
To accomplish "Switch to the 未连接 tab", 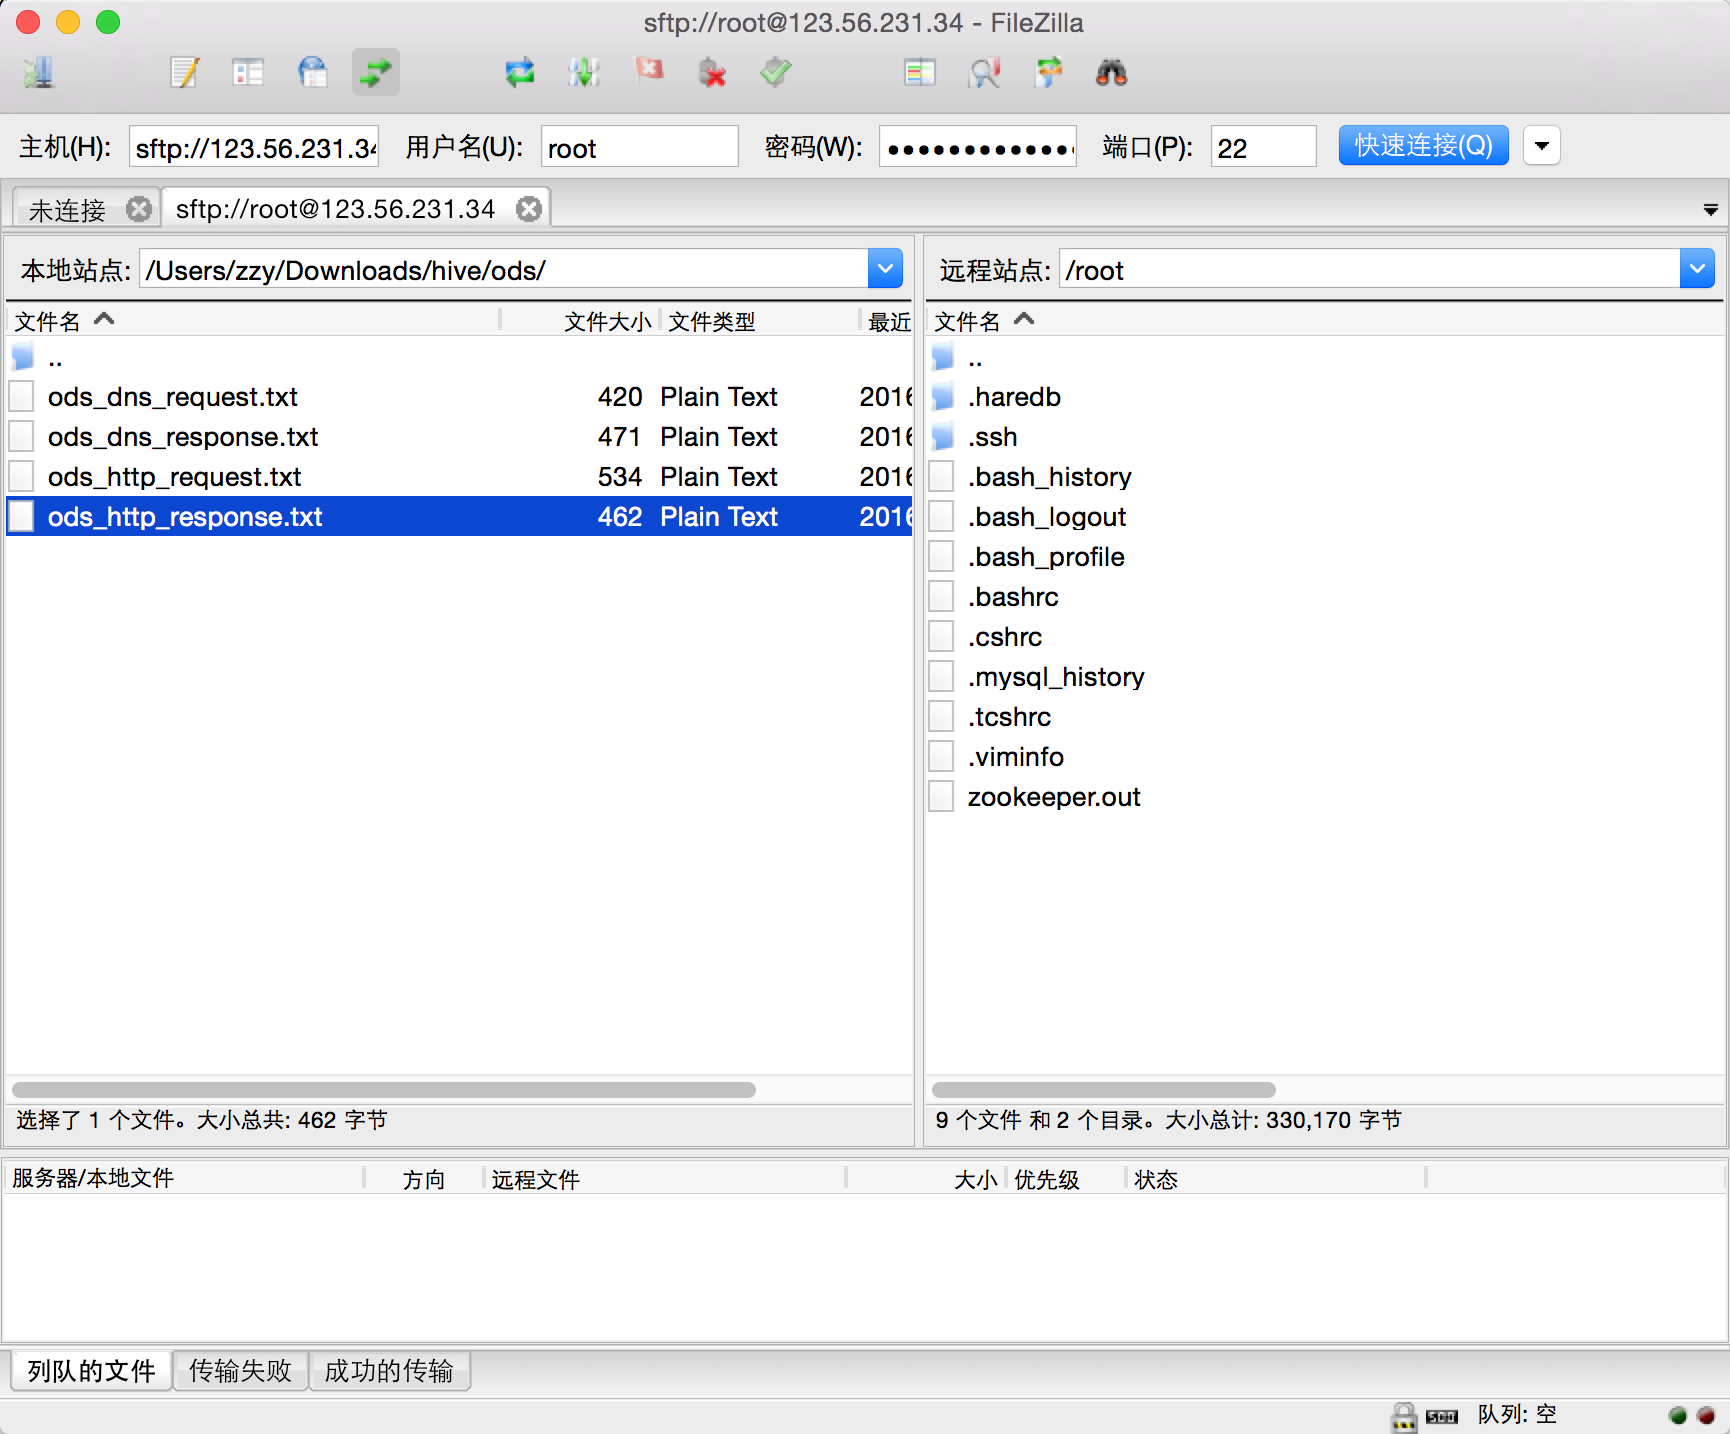I will (x=68, y=210).
